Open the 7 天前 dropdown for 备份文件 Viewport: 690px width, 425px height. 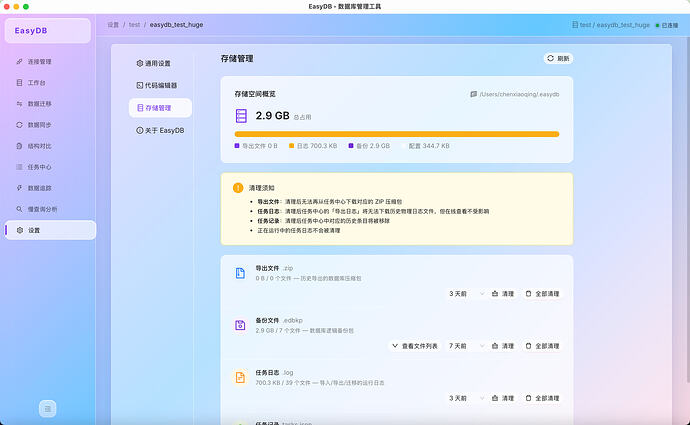(x=466, y=346)
